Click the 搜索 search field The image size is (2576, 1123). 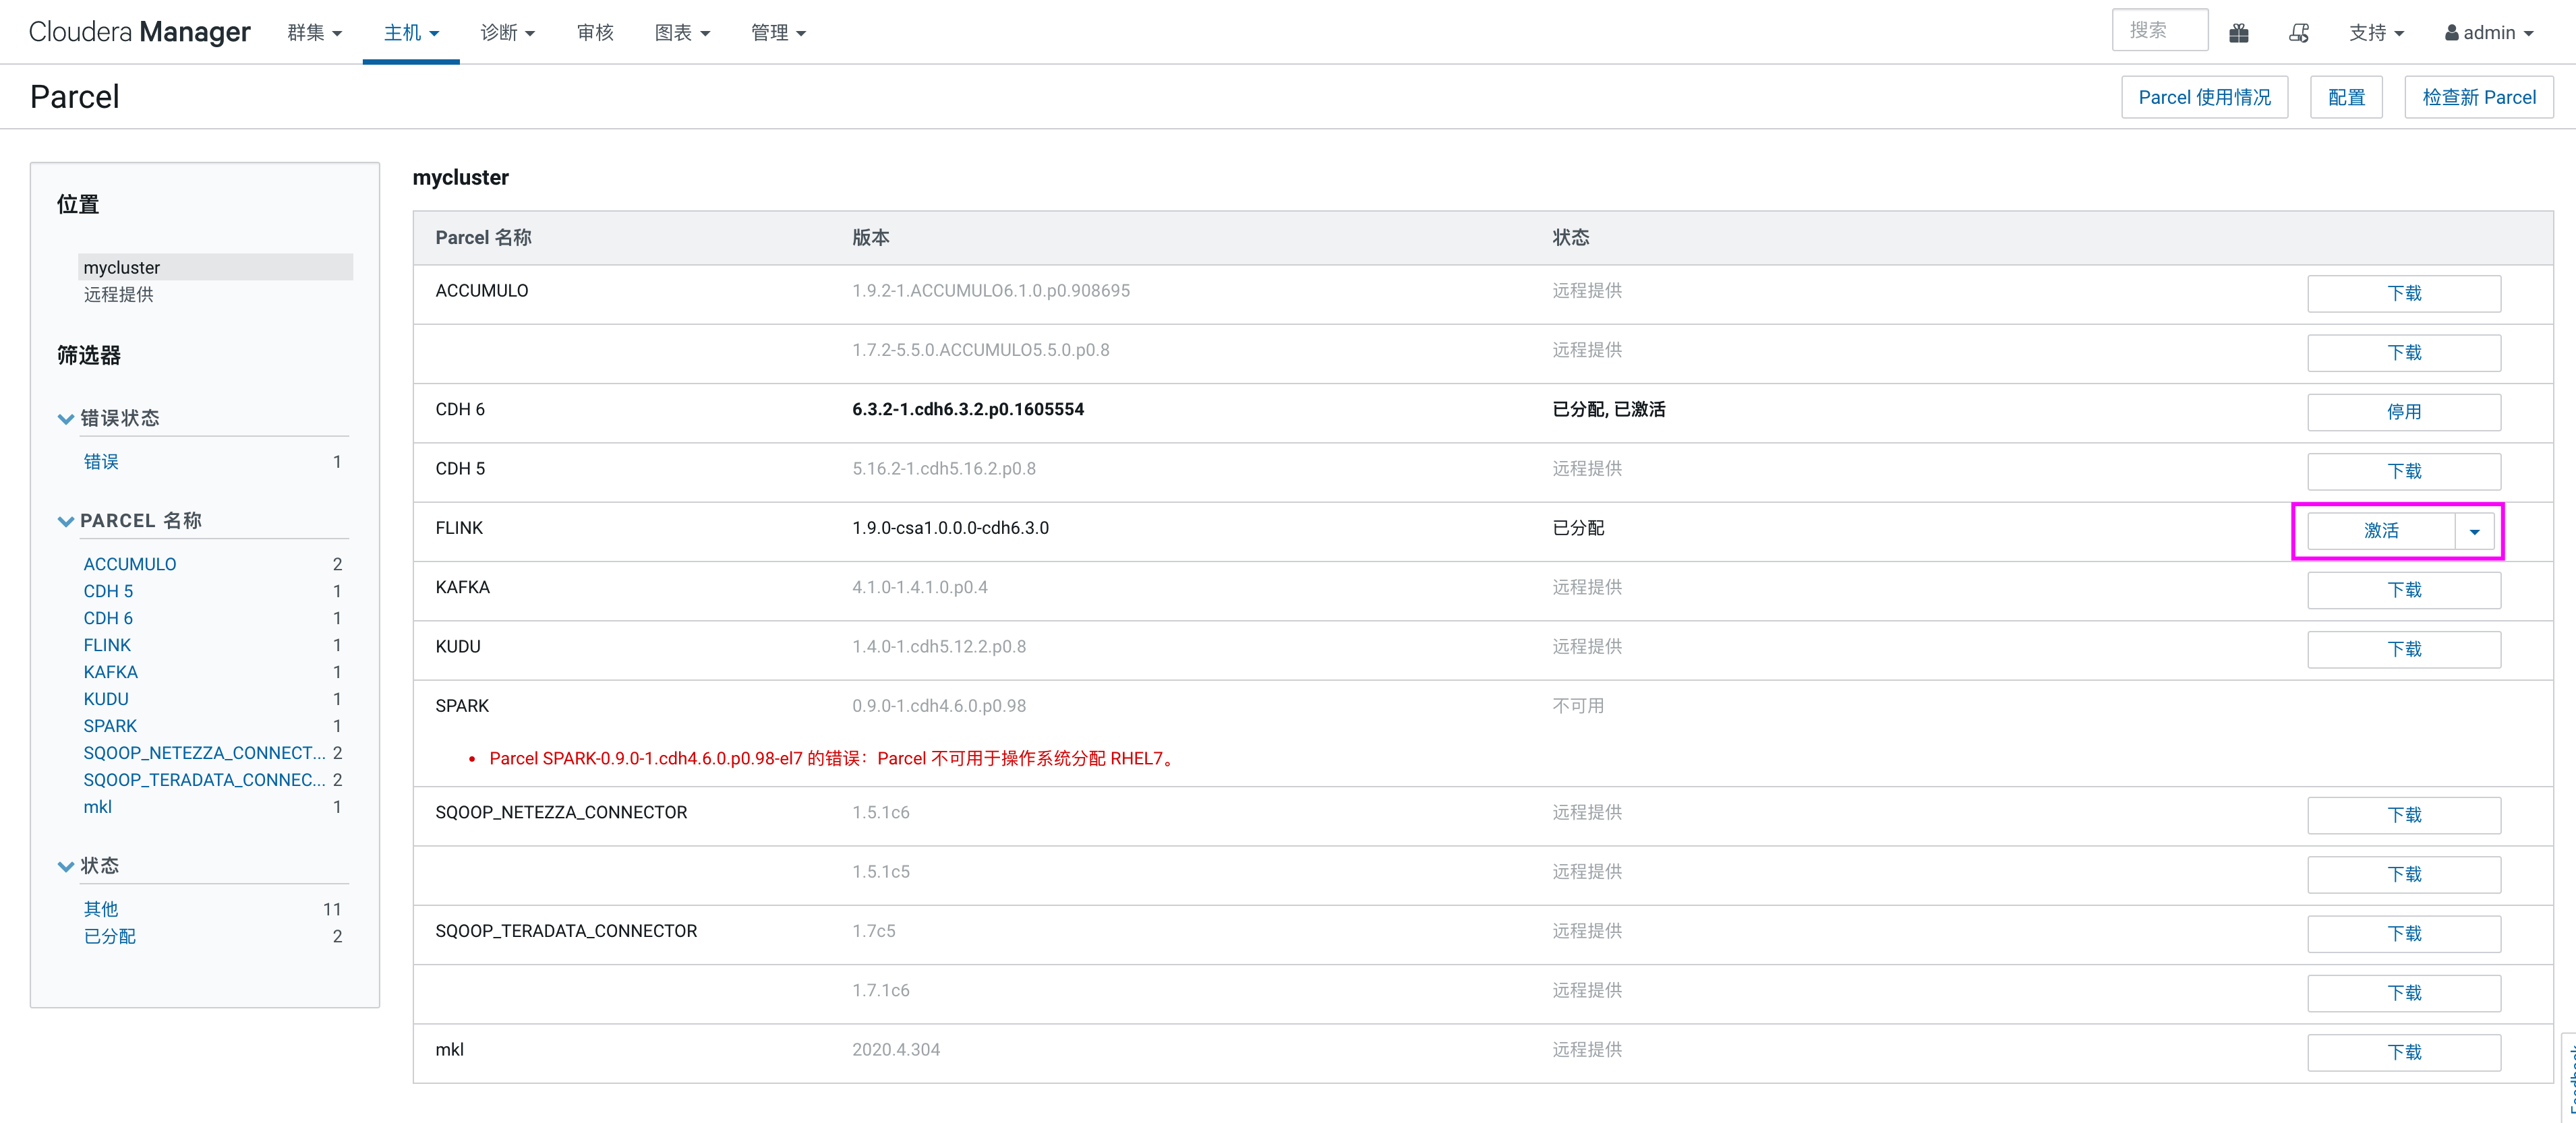click(x=2159, y=31)
